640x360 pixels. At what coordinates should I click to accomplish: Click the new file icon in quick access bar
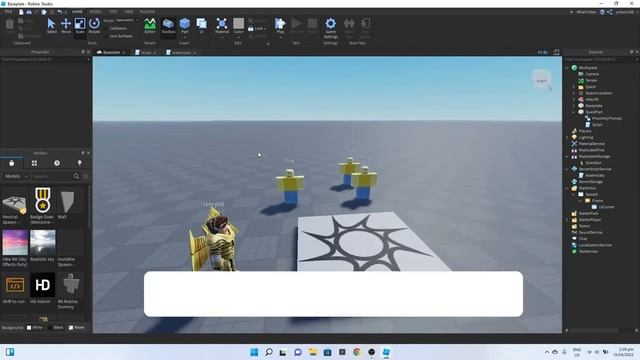coord(21,12)
